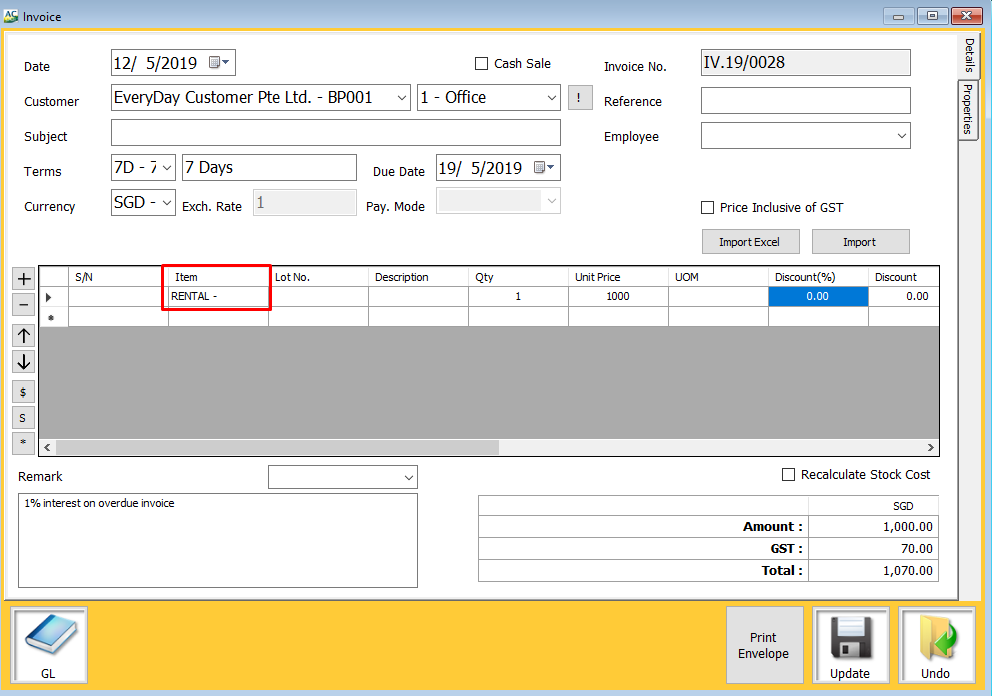Open the GL book icon button
The height and width of the screenshot is (696, 992).
point(49,645)
